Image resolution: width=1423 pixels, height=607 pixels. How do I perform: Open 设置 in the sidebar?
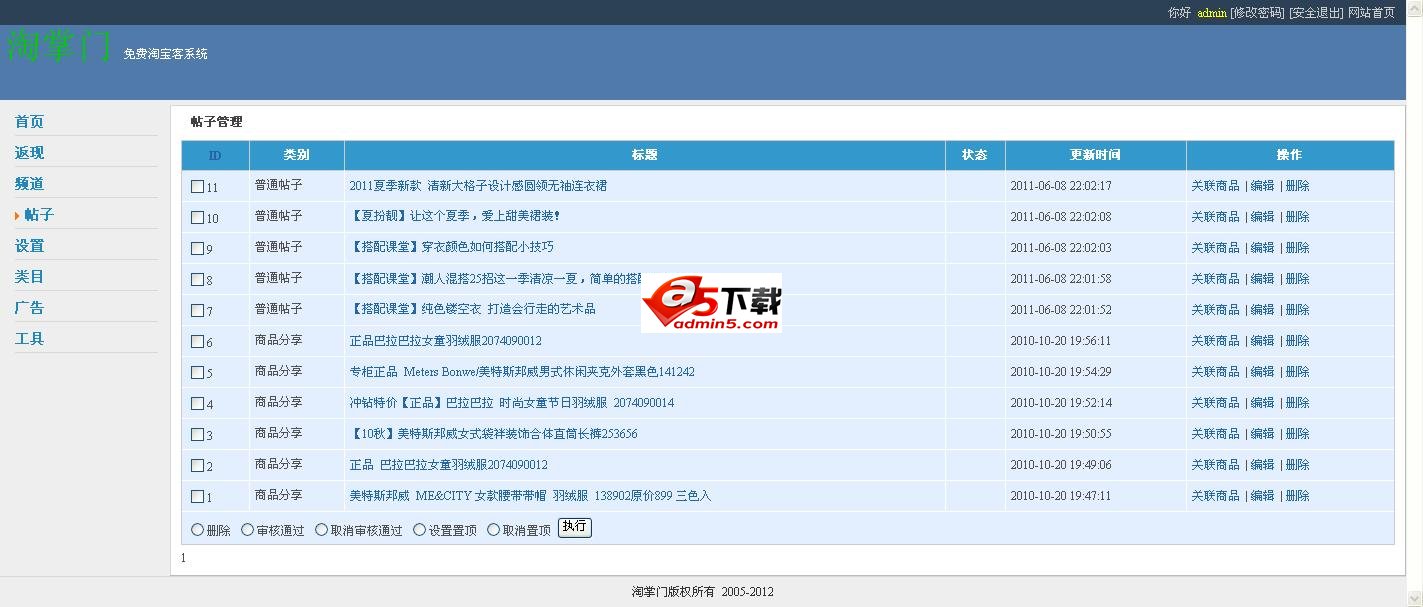pos(29,246)
